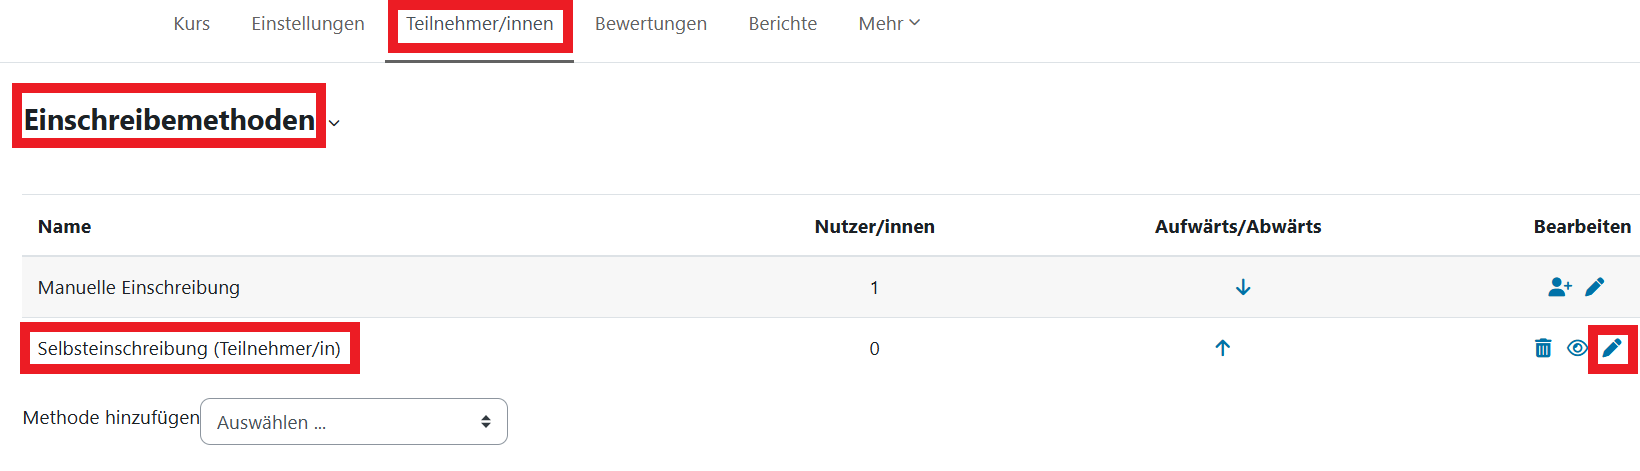Edit the Manuelle Einschreibung method via pencil
Screen dimensions: 1640x471
tap(1595, 288)
